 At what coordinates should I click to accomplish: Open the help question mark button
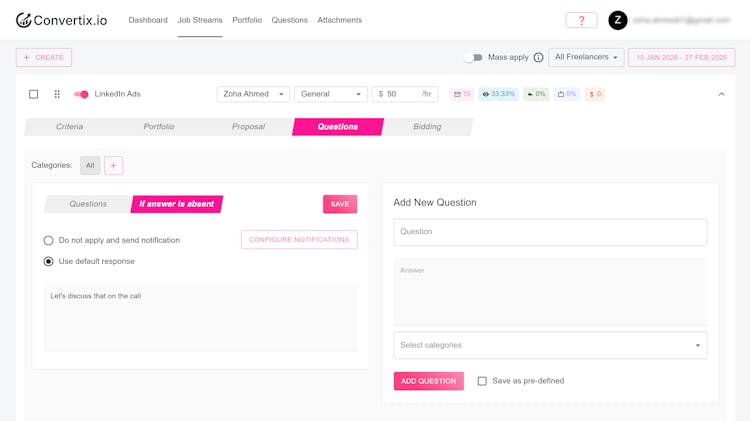[x=581, y=20]
